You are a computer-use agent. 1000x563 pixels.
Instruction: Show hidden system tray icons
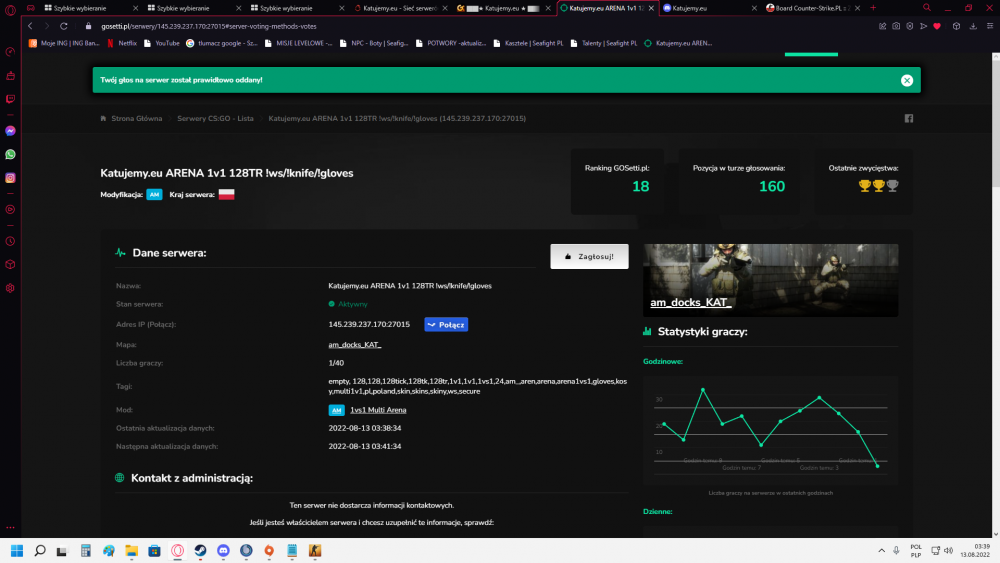tap(881, 550)
